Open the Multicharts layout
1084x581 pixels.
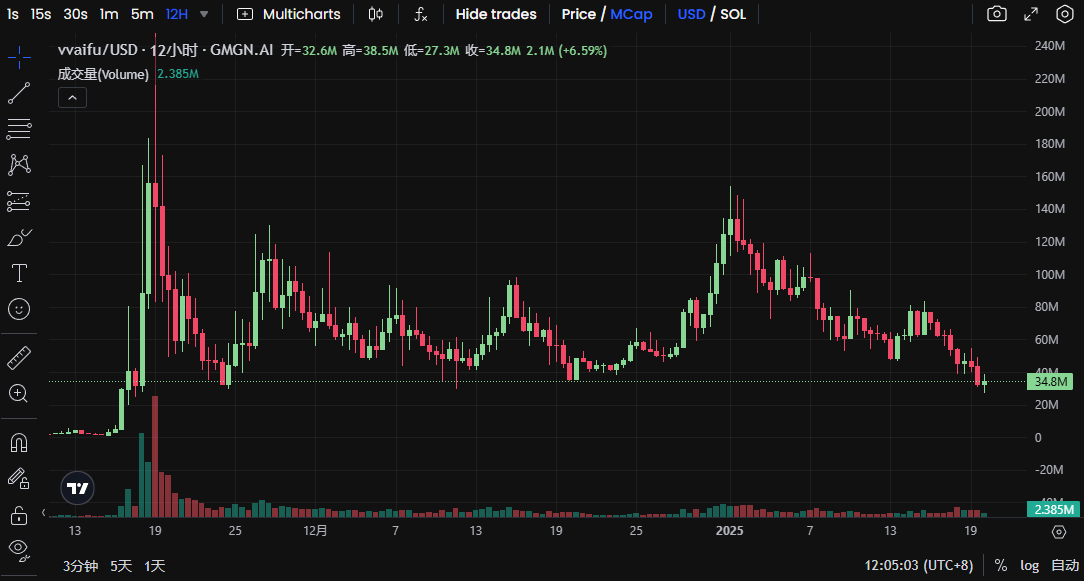(289, 14)
